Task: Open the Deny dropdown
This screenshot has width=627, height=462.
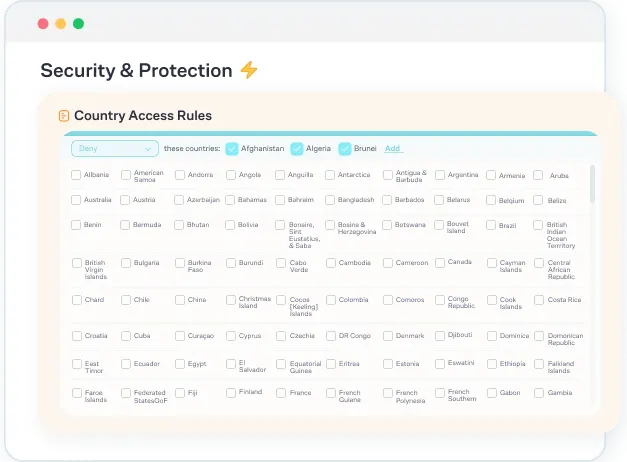Action: (115, 148)
